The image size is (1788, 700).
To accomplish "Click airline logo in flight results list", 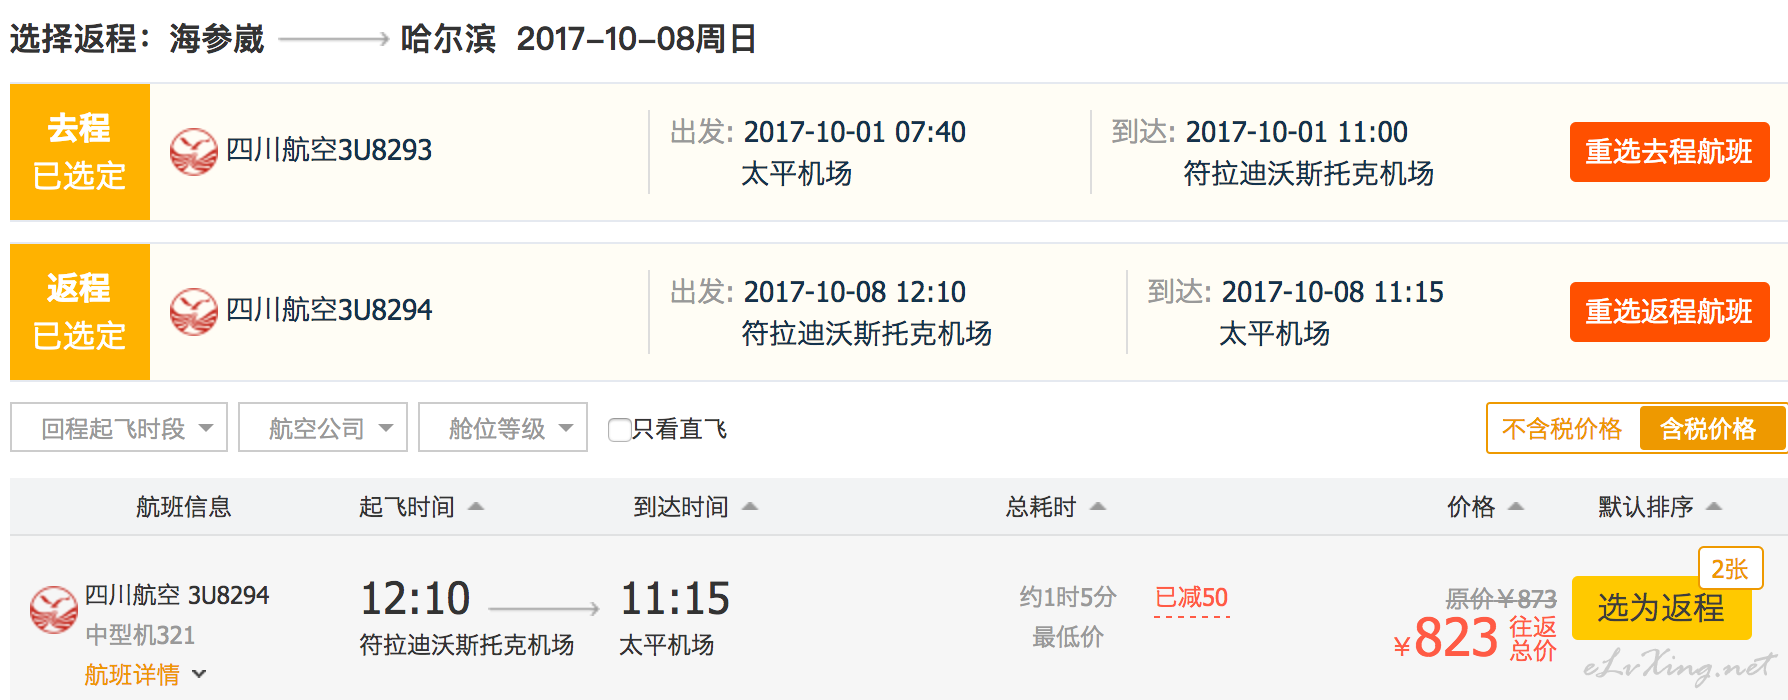I will 53,610.
